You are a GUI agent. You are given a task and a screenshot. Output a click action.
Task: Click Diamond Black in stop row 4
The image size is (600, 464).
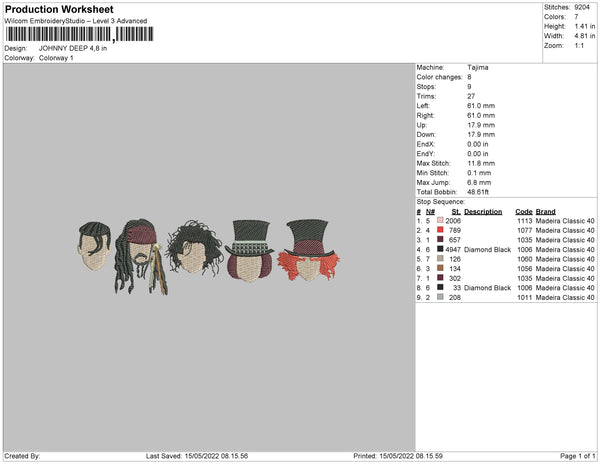coord(488,249)
